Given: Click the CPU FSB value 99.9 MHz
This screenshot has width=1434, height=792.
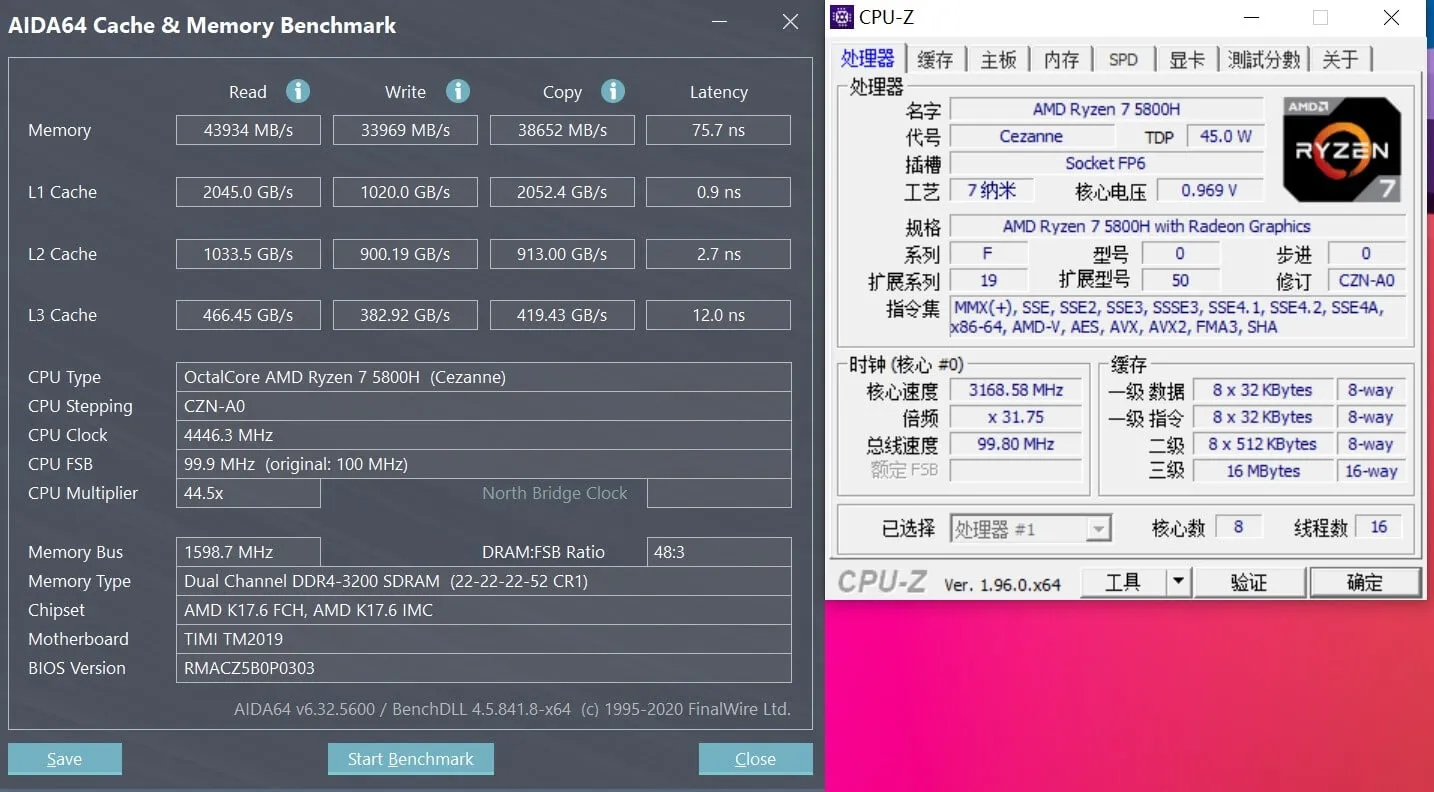Looking at the screenshot, I should pyautogui.click(x=484, y=464).
